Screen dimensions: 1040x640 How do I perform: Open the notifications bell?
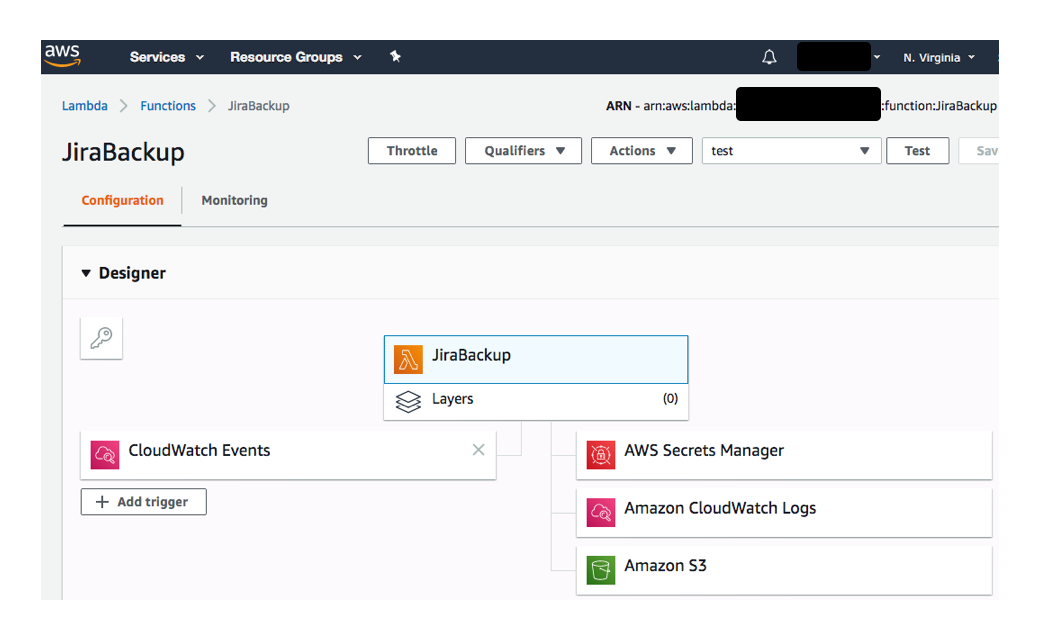(x=769, y=57)
